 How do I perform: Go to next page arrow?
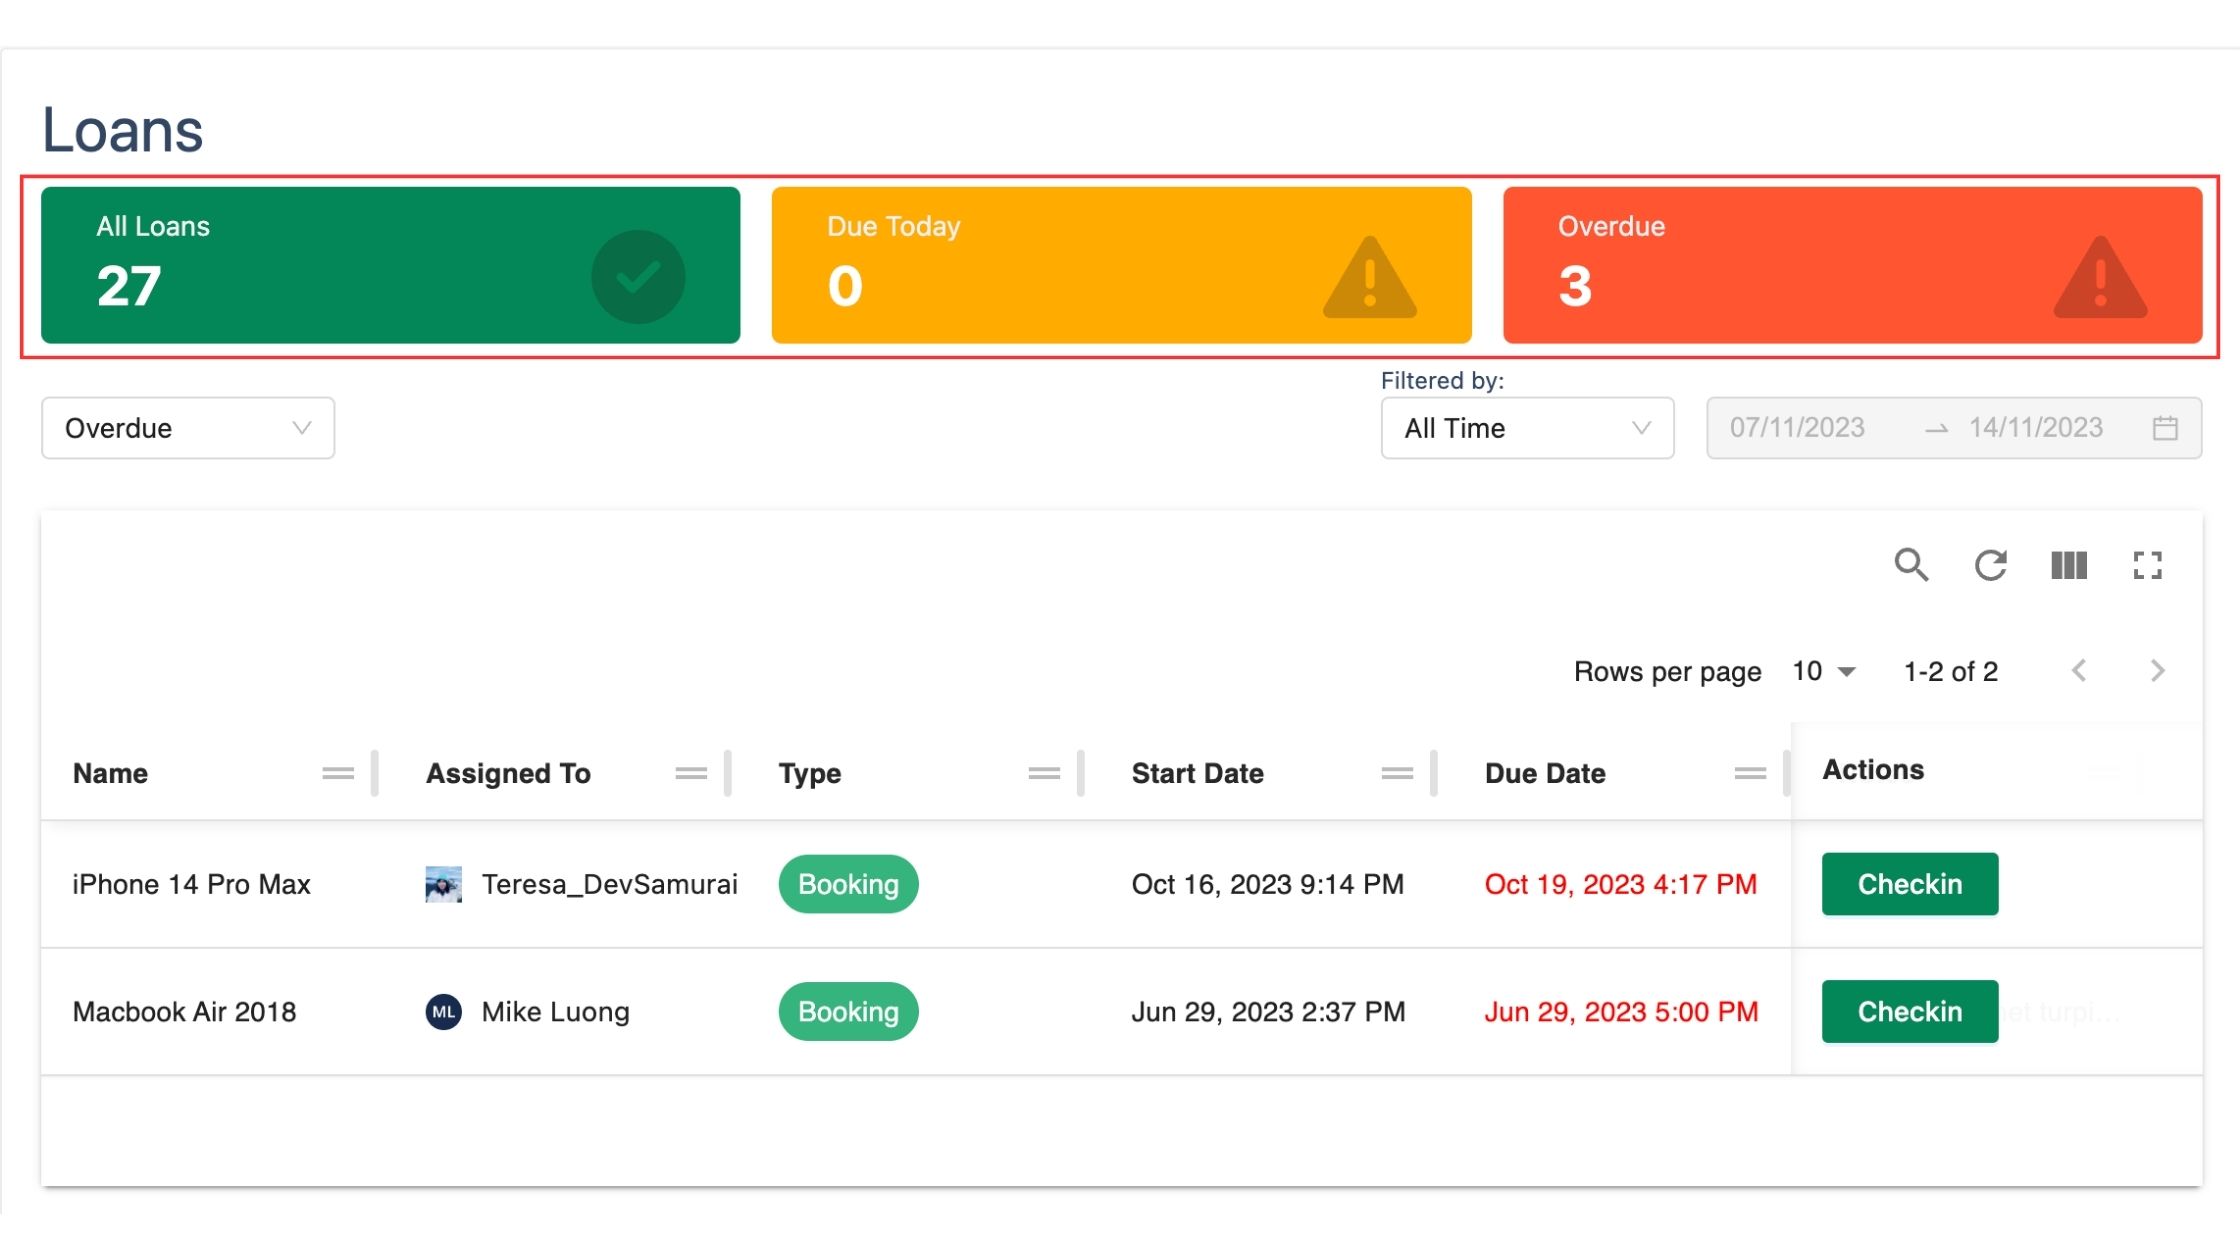pos(2157,671)
